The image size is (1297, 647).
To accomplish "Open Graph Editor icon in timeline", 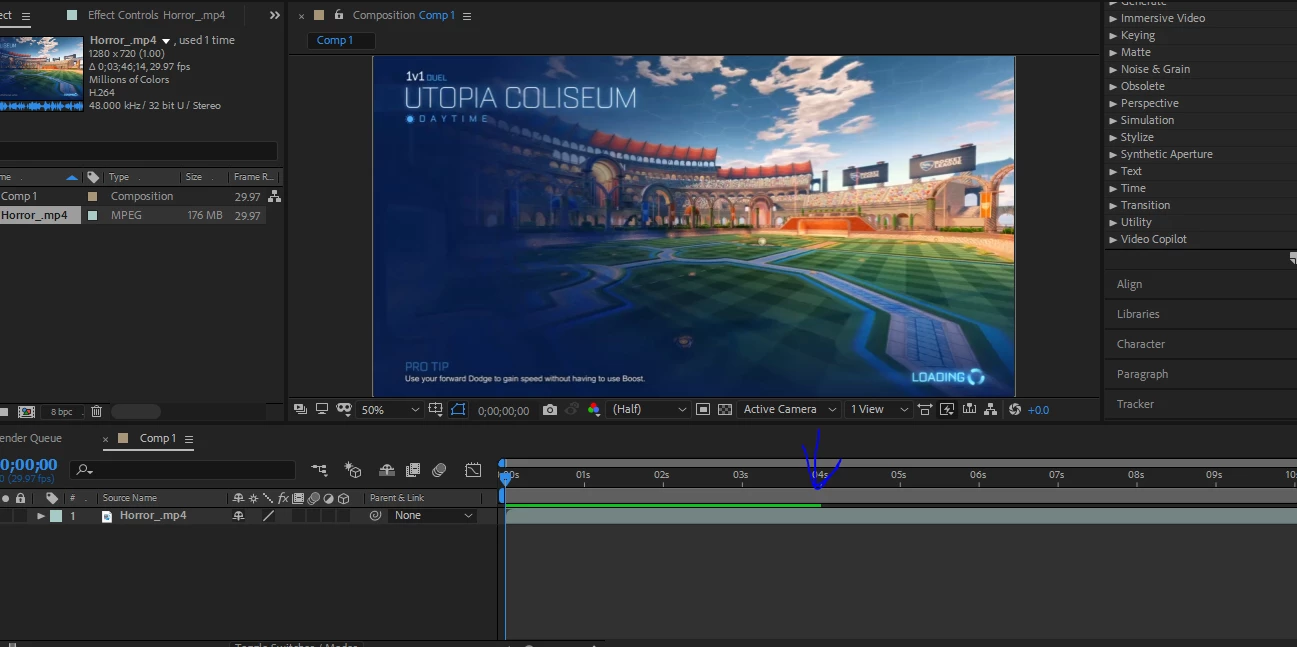I will pos(473,469).
